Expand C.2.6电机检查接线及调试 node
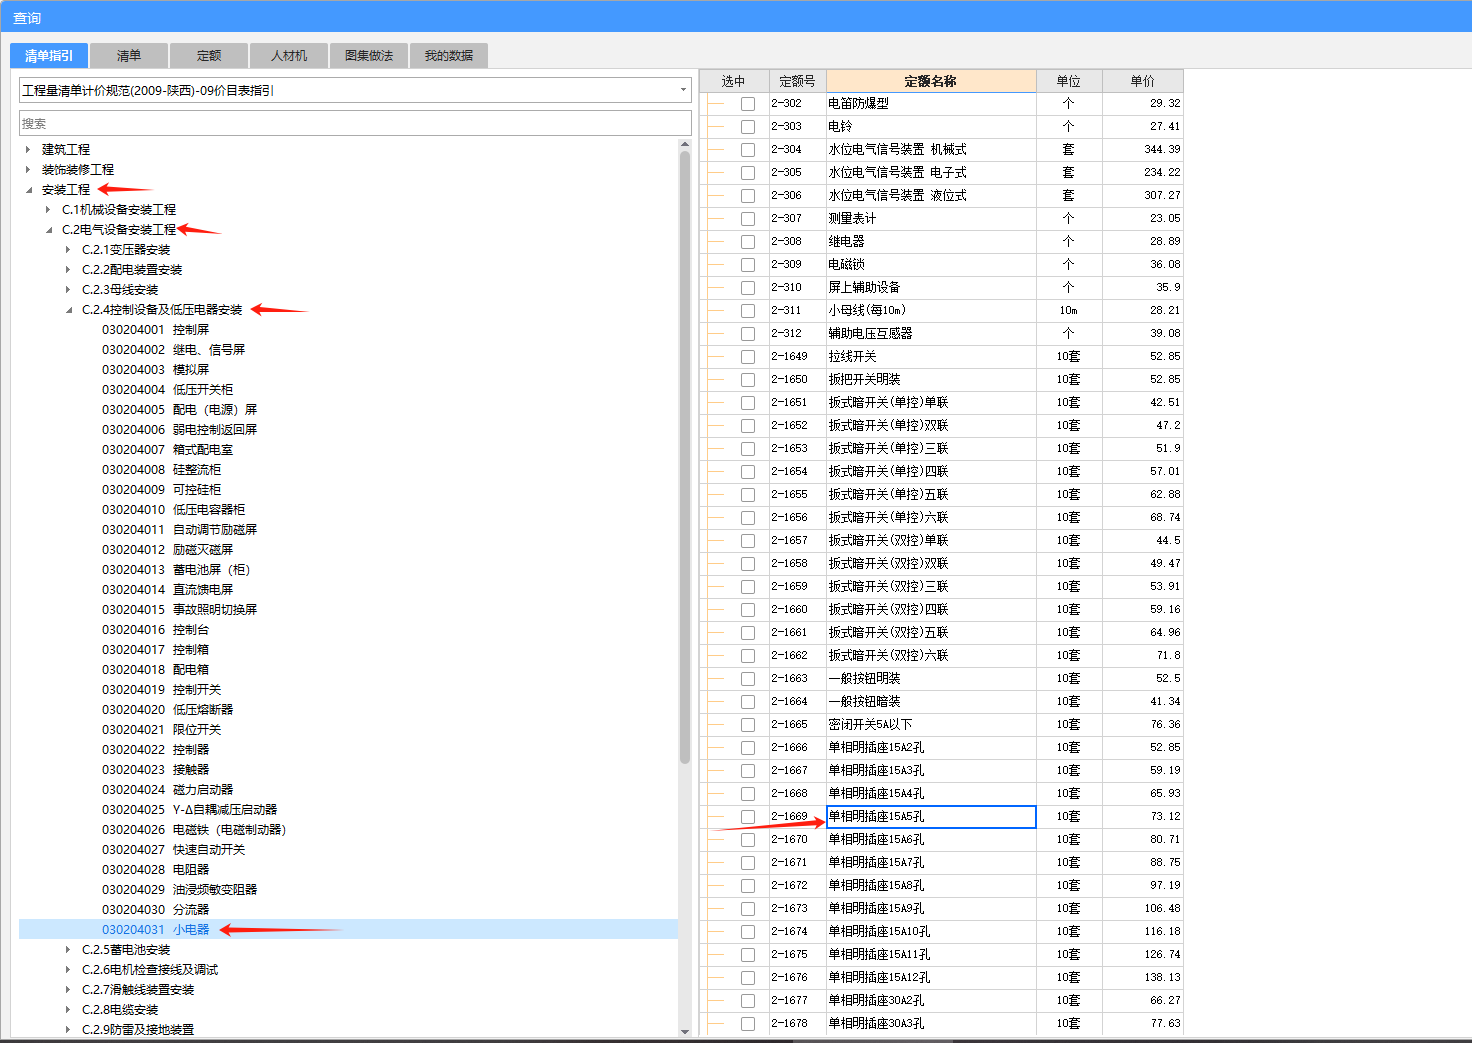This screenshot has height=1043, width=1472. (68, 969)
